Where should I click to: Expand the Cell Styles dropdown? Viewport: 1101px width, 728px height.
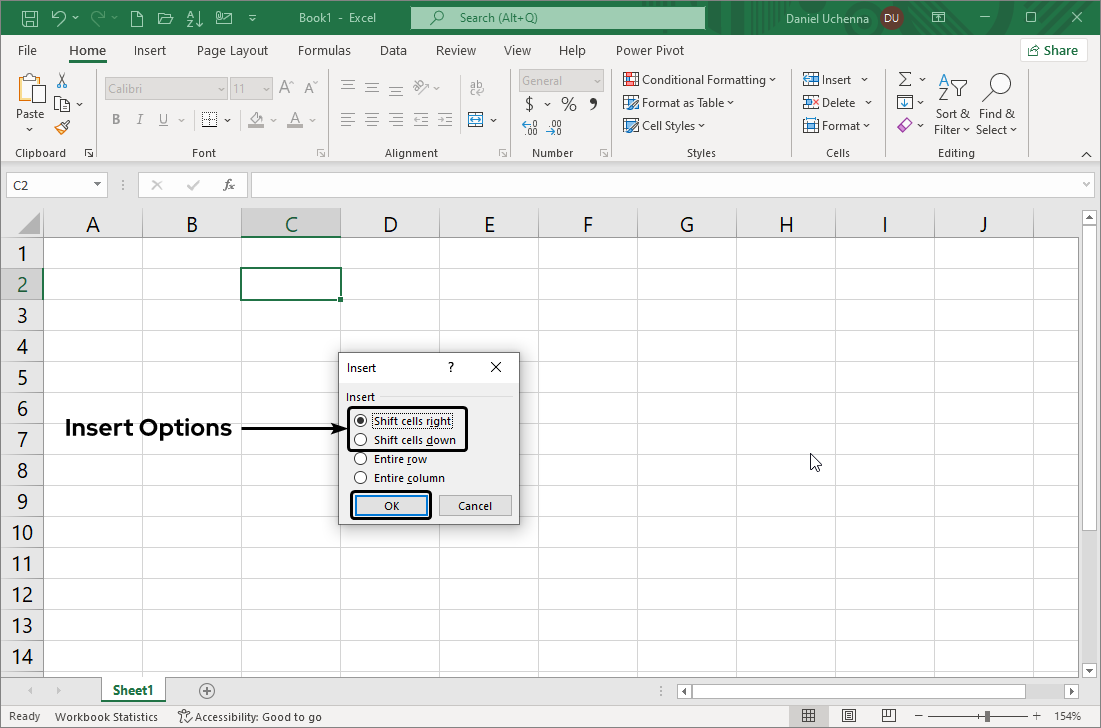click(x=665, y=126)
